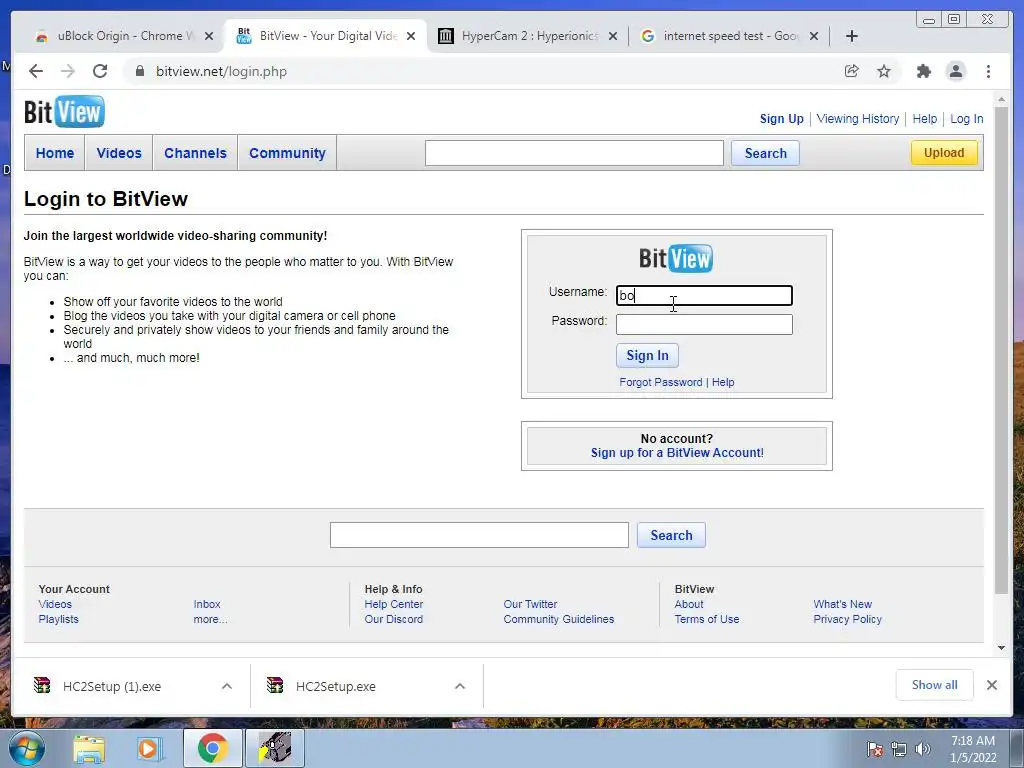The height and width of the screenshot is (768, 1024).
Task: Click the Forgot Password link
Action: 661,382
